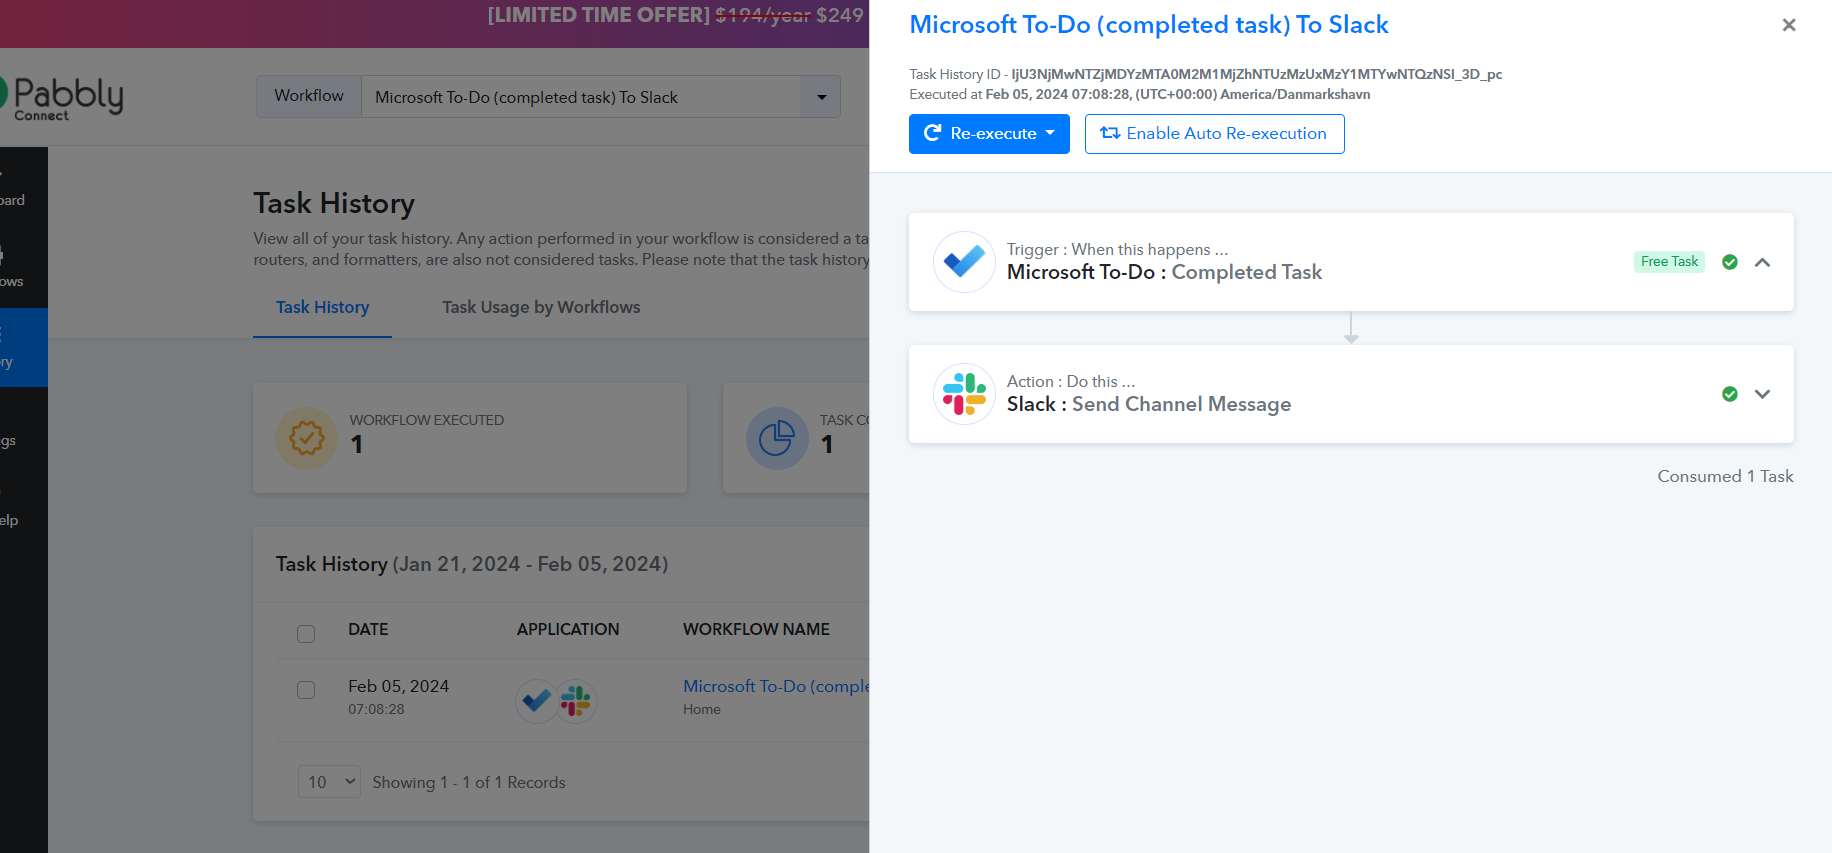Click the Showing 1 - 1 of 1 Records text
Viewport: 1832px width, 853px height.
tap(468, 782)
